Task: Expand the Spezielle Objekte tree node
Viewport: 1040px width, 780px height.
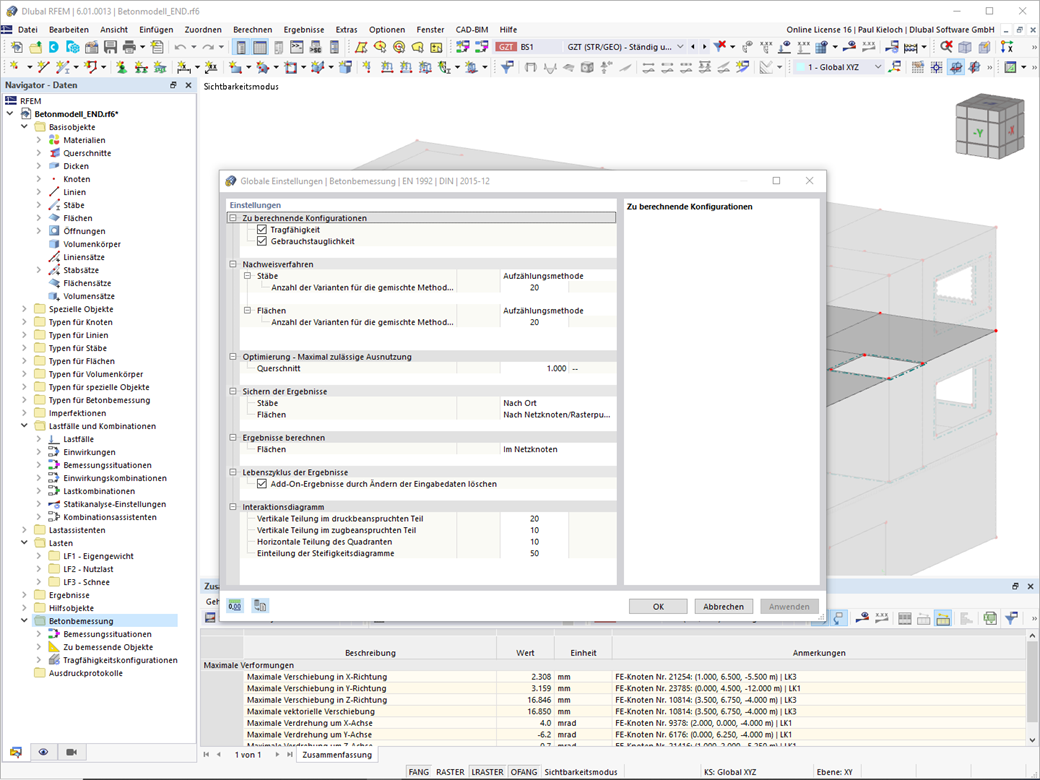Action: click(24, 309)
